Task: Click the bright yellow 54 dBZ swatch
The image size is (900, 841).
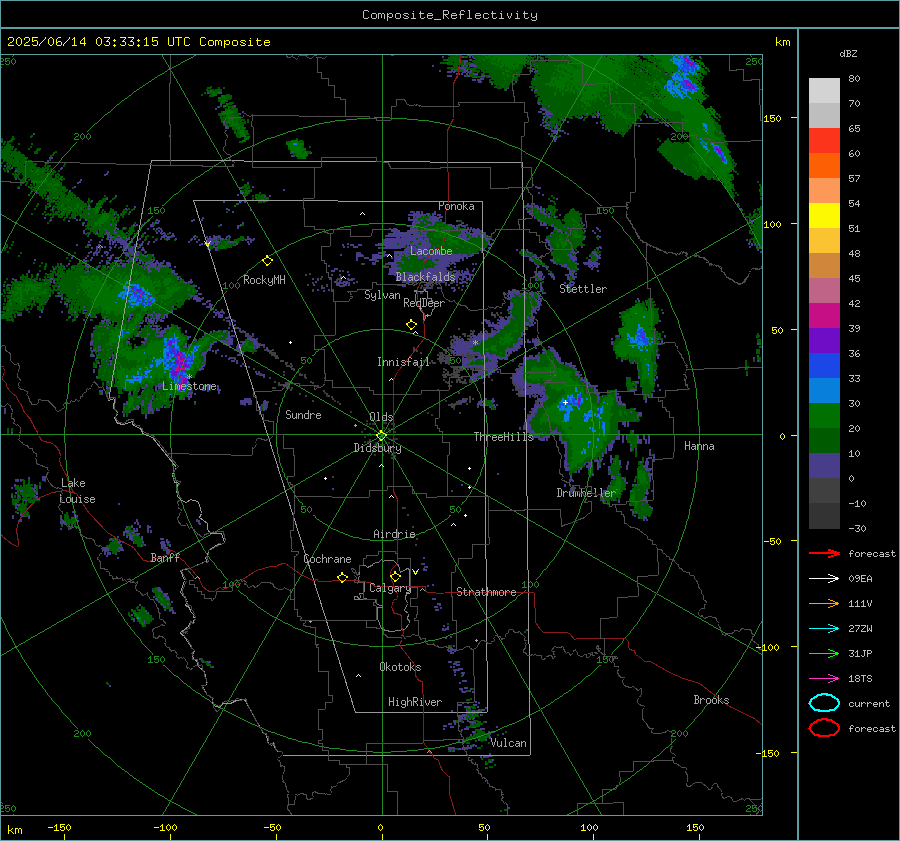Action: pos(824,216)
